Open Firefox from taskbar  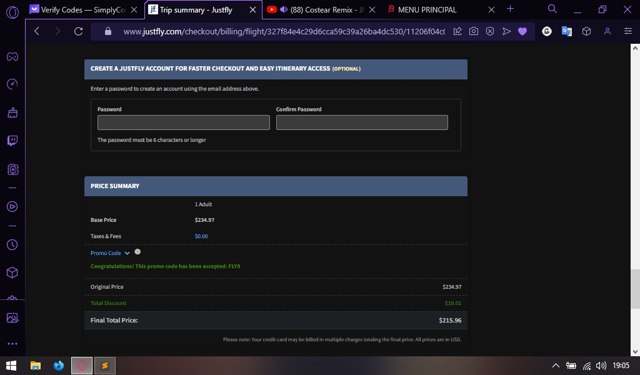(x=59, y=366)
